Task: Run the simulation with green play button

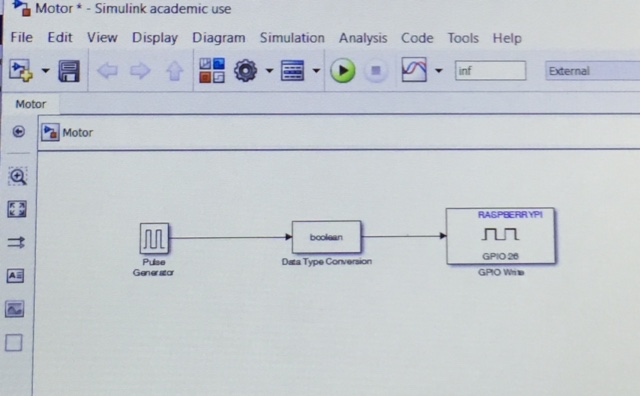Action: point(342,71)
